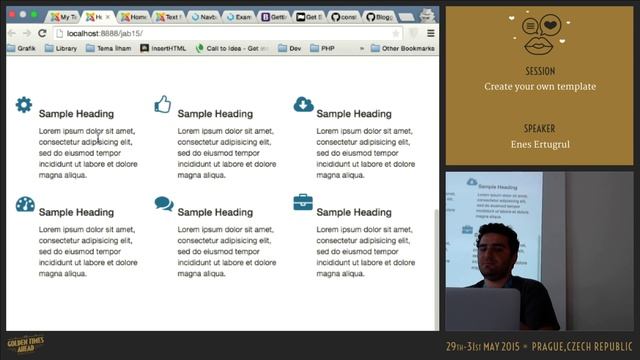Switch to the "Get E" tab
Image resolution: width=640 pixels, height=360 pixels.
pos(309,17)
